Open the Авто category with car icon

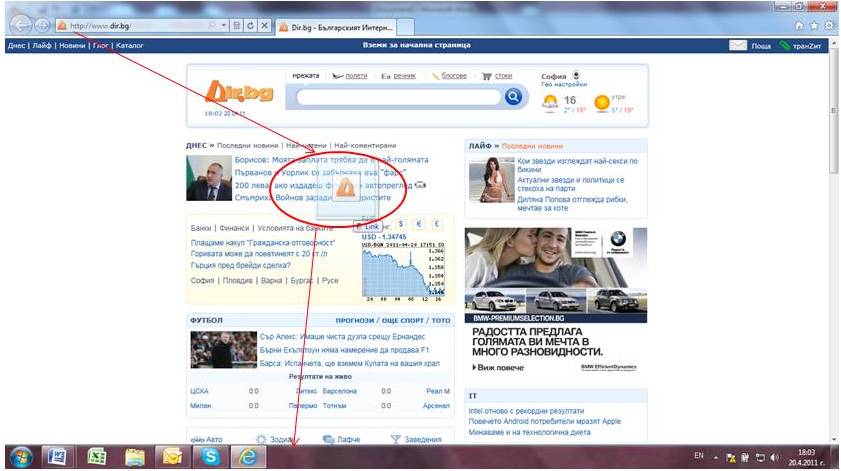[x=206, y=439]
